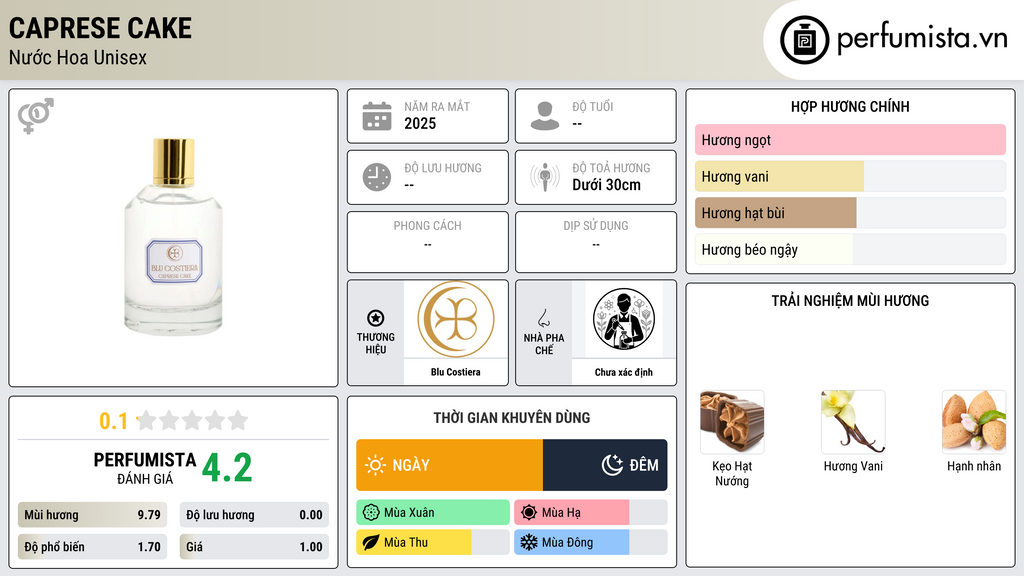This screenshot has width=1024, height=576.
Task: Click the Hương béo ngậy accord bar
Action: coord(850,249)
